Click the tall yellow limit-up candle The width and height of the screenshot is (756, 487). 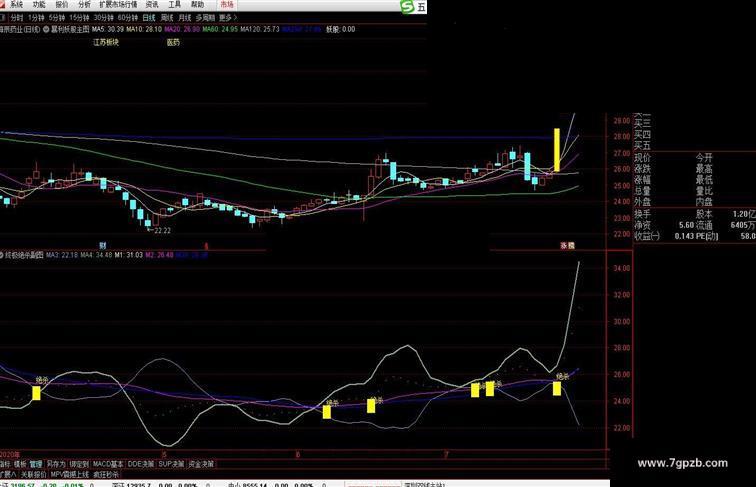click(557, 149)
